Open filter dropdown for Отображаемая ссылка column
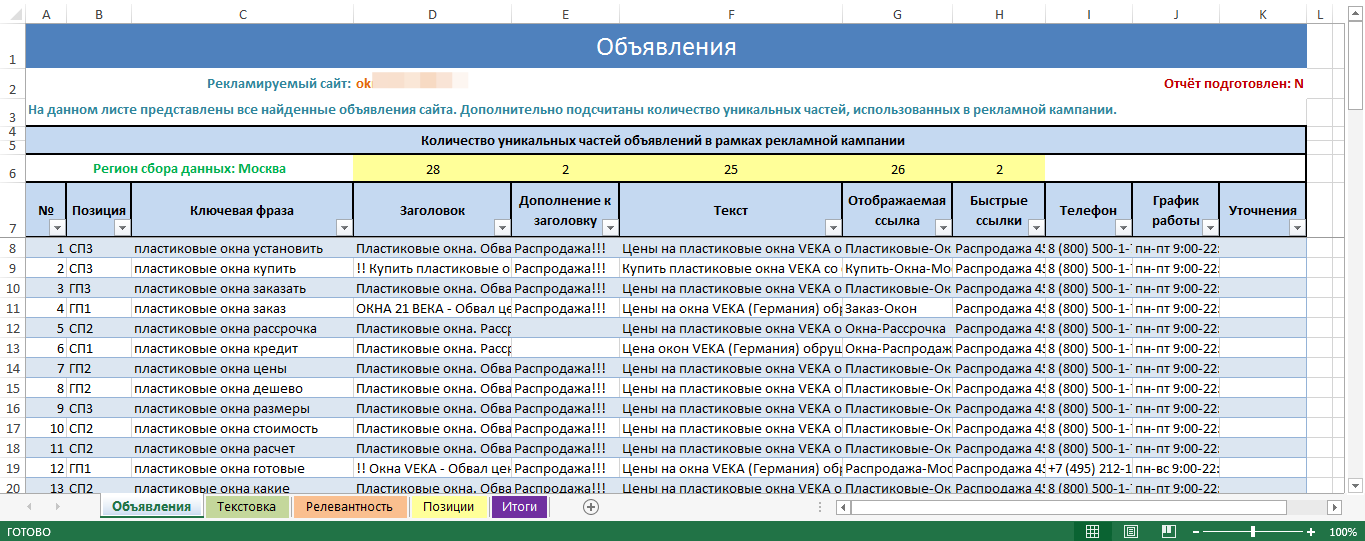The height and width of the screenshot is (541, 1365). (x=943, y=227)
